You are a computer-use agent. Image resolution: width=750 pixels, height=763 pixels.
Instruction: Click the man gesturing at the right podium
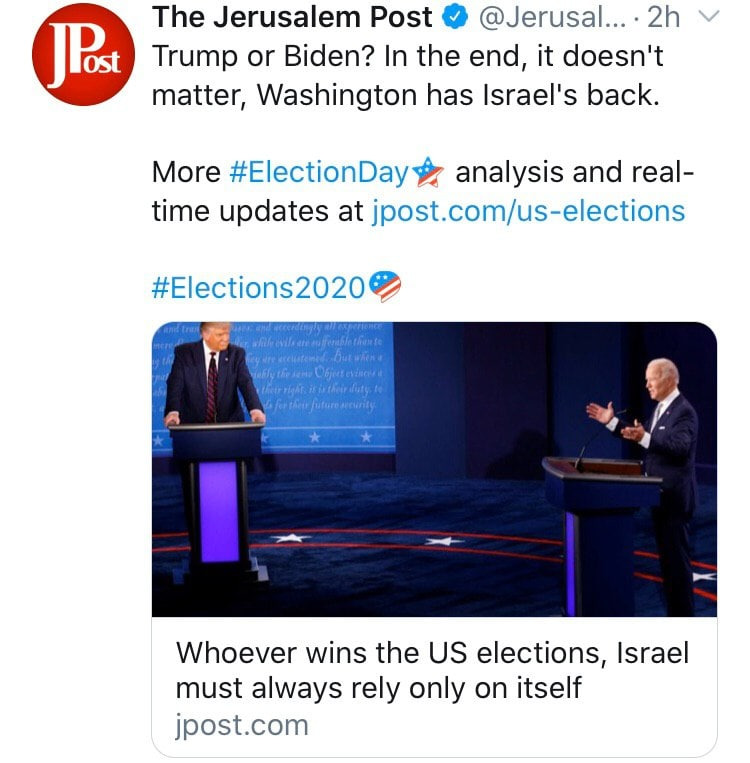[658, 440]
